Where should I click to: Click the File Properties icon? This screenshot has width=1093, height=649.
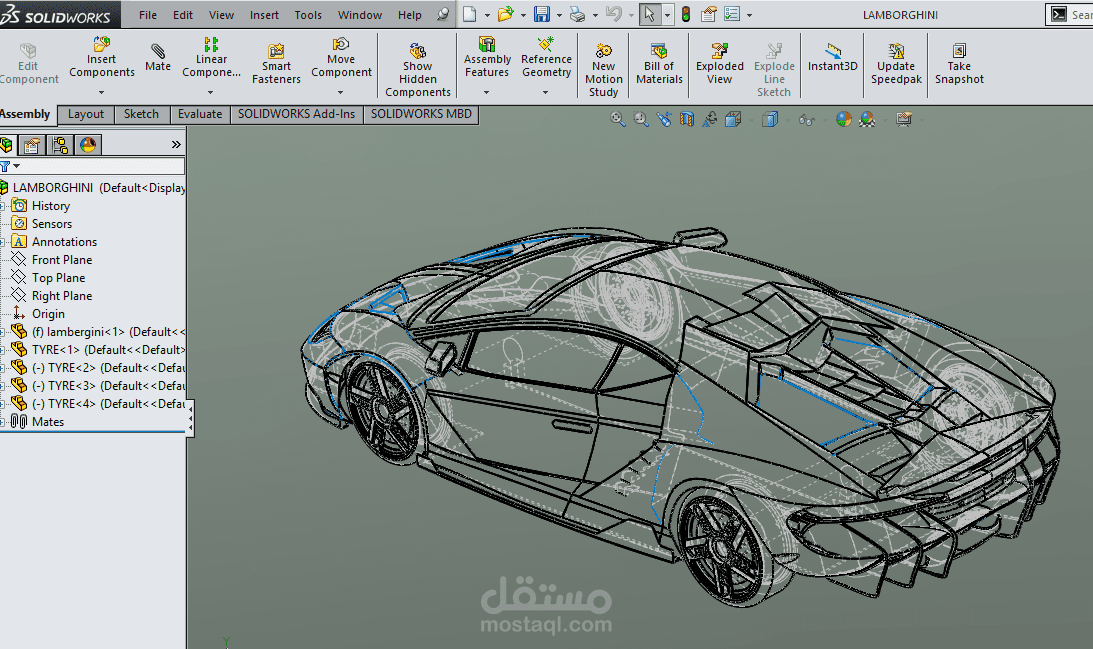709,14
